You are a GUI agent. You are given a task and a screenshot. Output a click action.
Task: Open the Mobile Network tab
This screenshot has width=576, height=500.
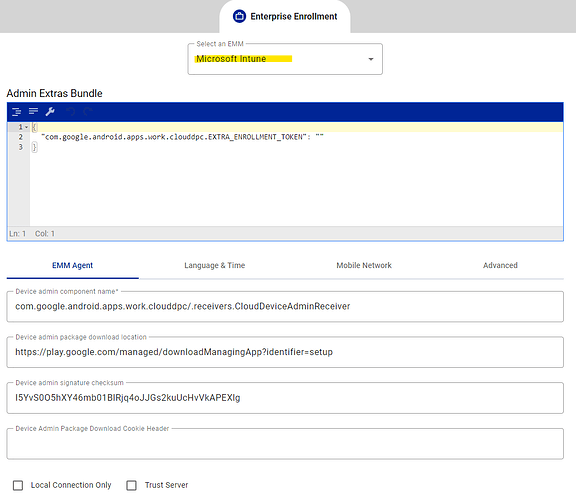pyautogui.click(x=364, y=265)
